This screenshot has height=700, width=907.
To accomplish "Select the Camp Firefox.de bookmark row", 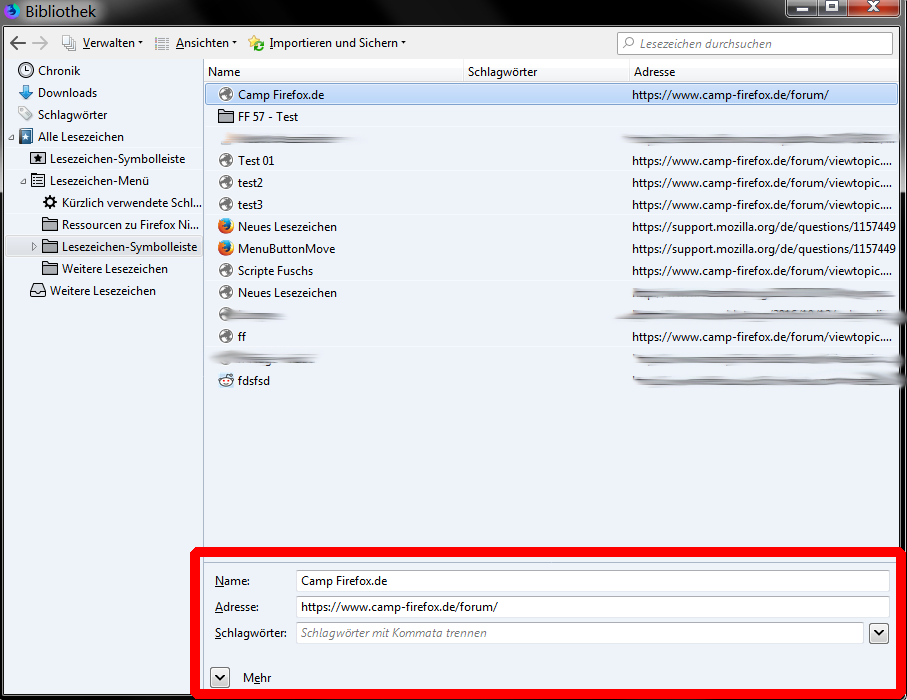I will [551, 94].
